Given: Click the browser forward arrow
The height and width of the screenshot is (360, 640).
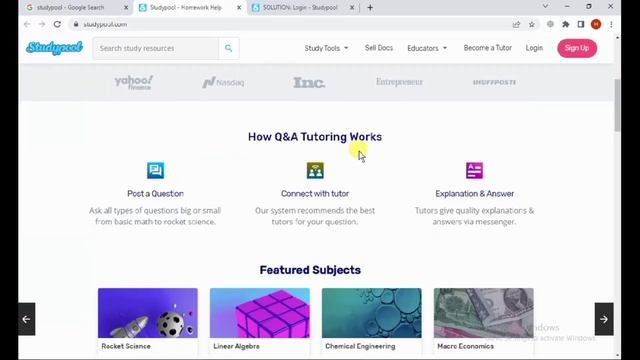Looking at the screenshot, I should tap(42, 24).
